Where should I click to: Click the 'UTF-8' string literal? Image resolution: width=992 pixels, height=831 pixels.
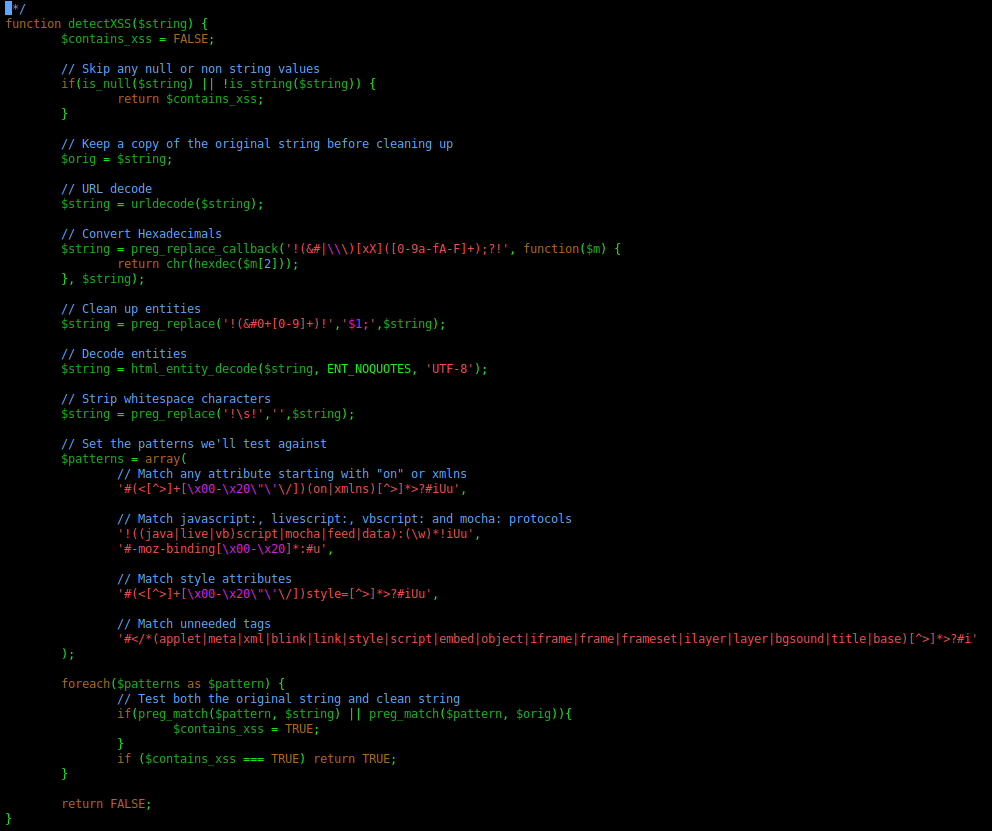[x=449, y=369]
